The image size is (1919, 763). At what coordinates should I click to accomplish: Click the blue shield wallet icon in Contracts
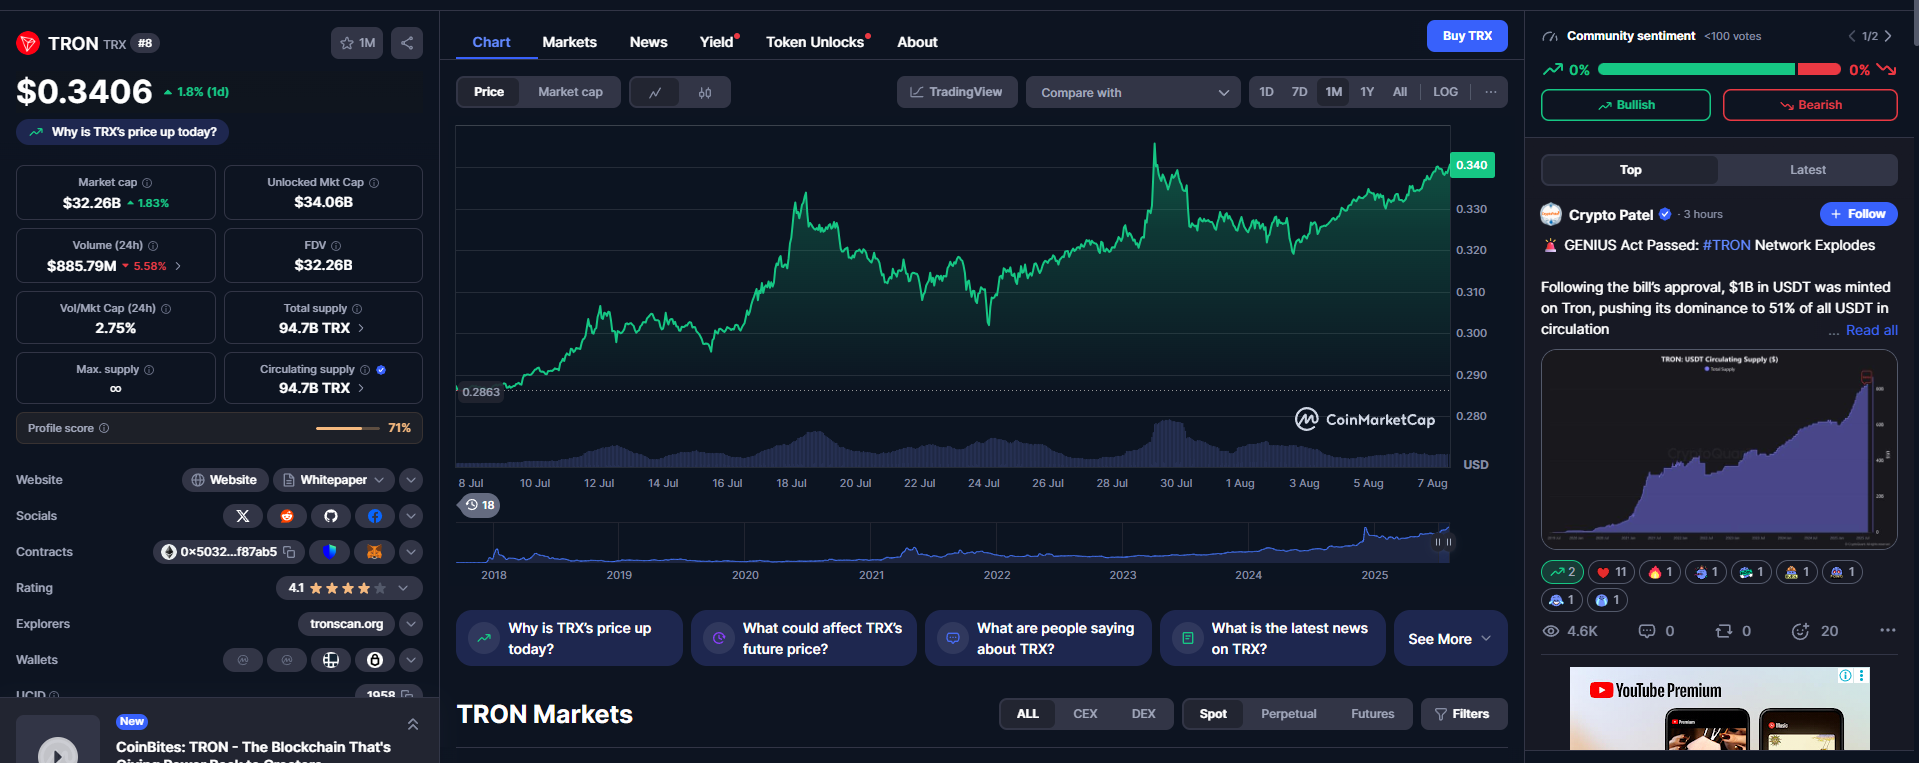point(330,552)
